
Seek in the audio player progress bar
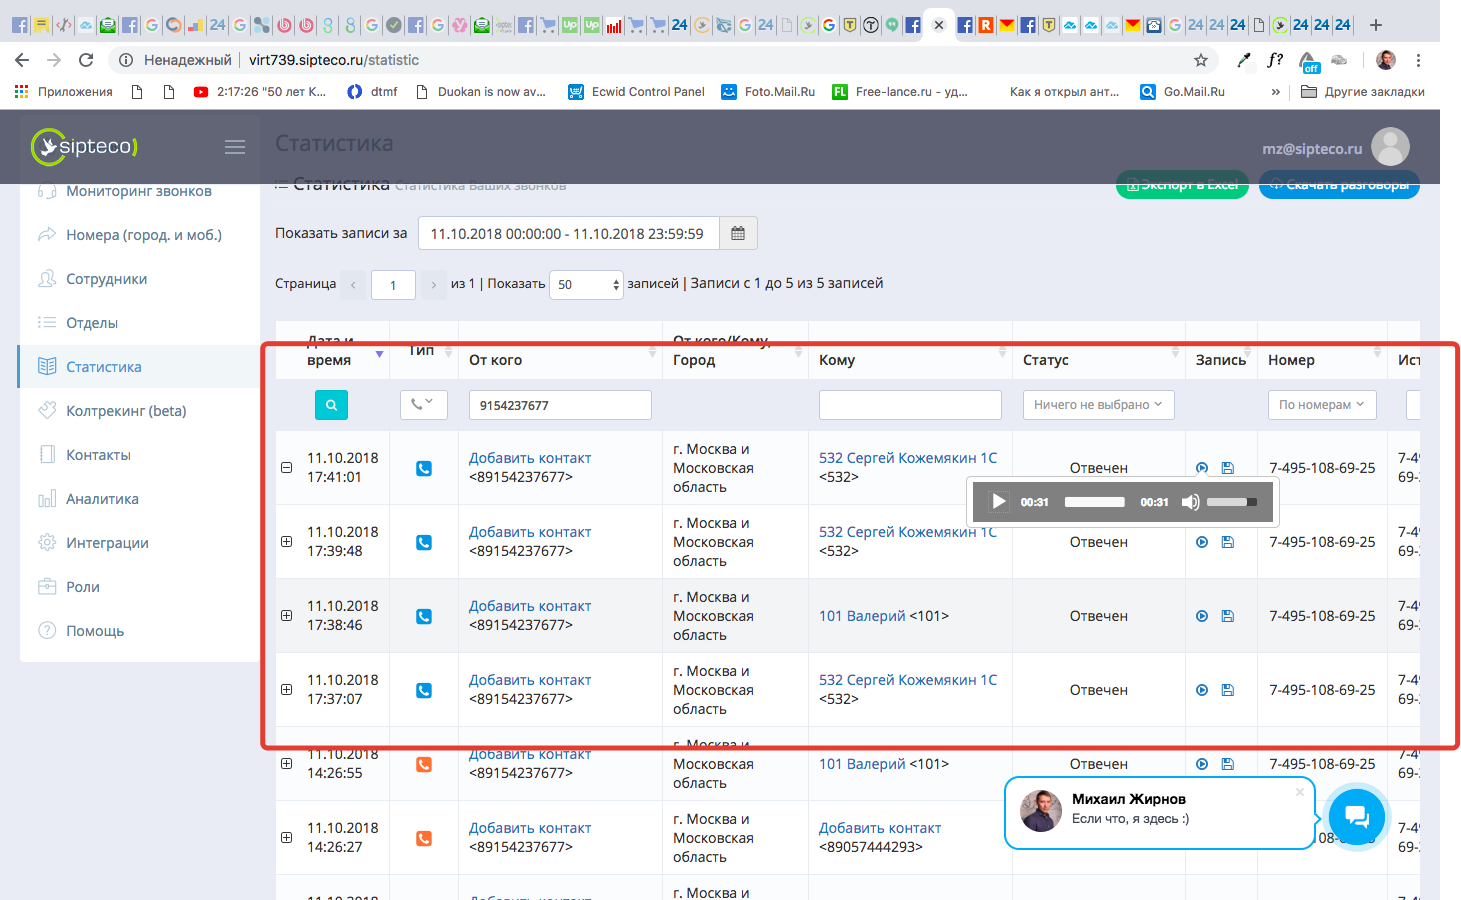pyautogui.click(x=1095, y=502)
